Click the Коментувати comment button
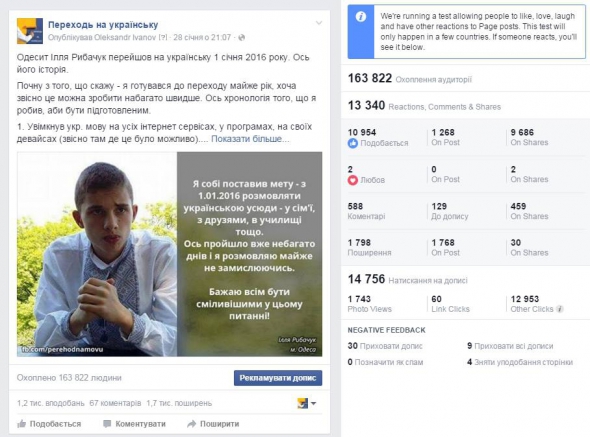The image size is (590, 437). 134,424
